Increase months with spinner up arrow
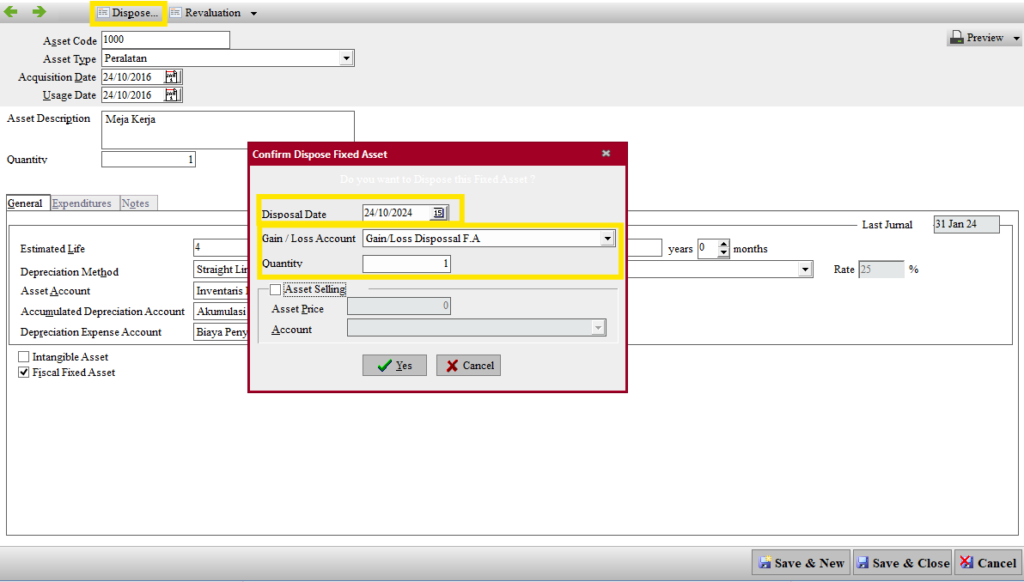Viewport: 1024px width, 582px height. (723, 244)
